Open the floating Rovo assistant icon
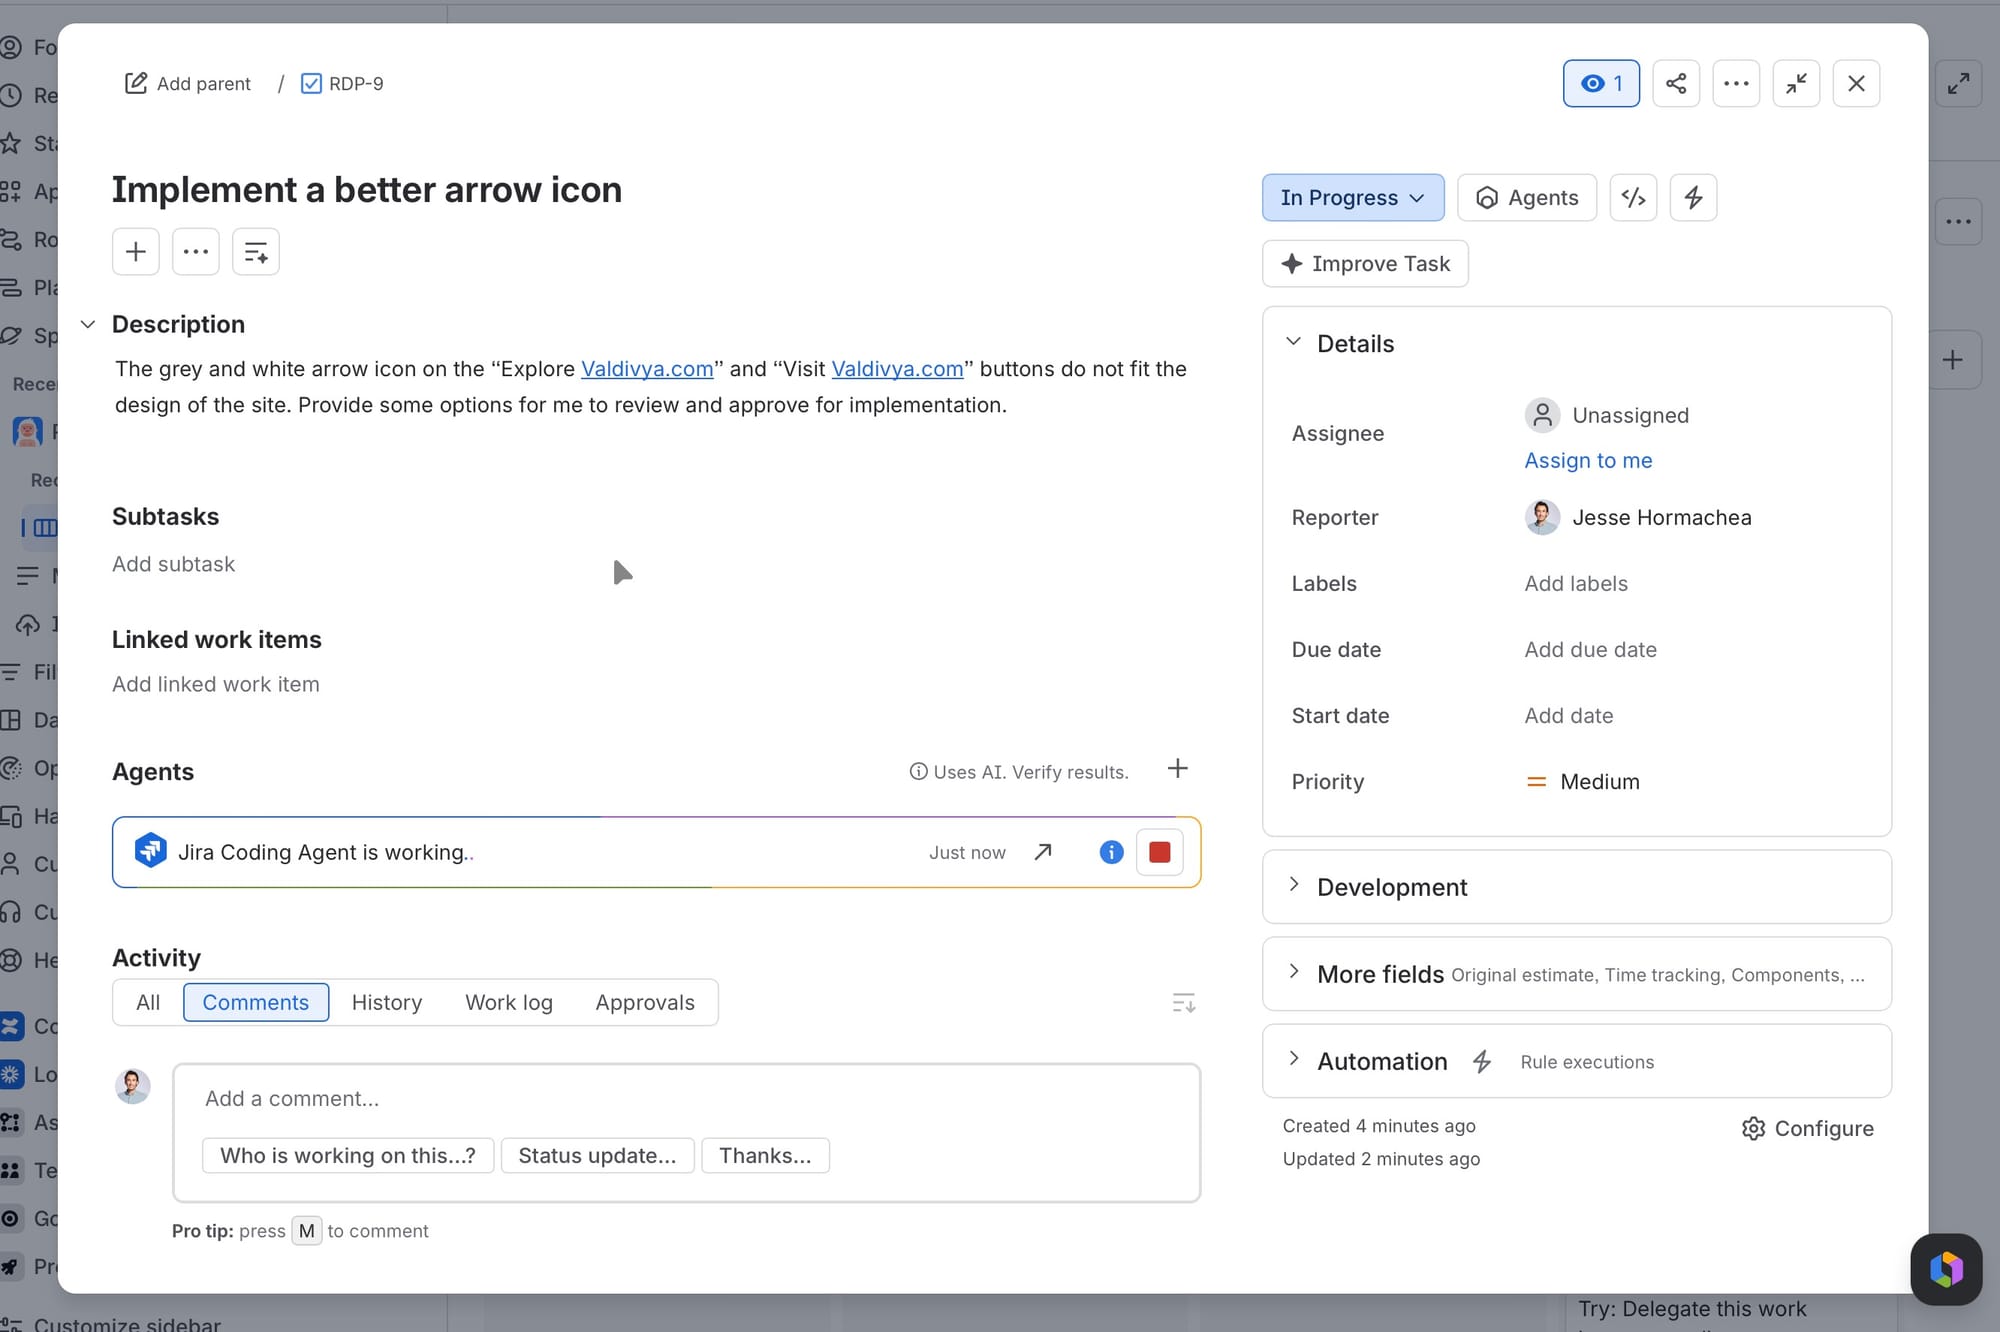This screenshot has width=2000, height=1332. click(x=1946, y=1270)
